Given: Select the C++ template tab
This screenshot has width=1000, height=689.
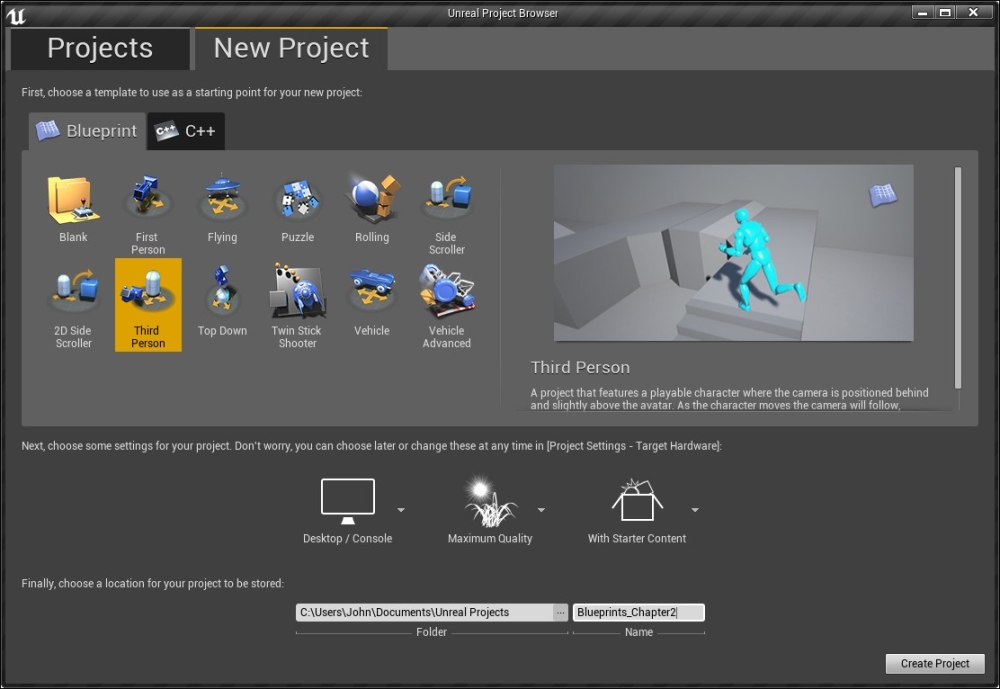Looking at the screenshot, I should [186, 131].
